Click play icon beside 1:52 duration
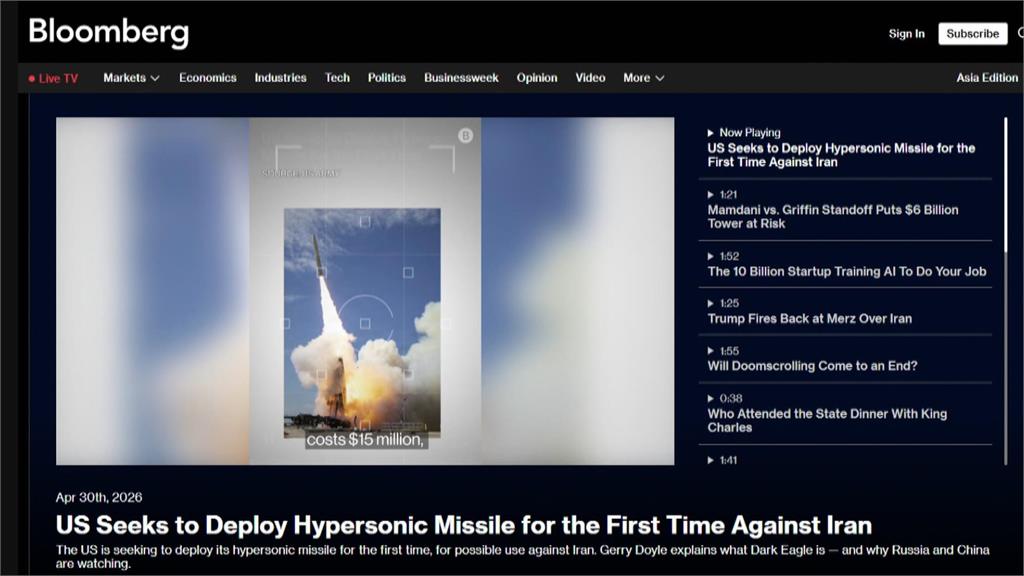This screenshot has width=1024, height=576. 711,256
